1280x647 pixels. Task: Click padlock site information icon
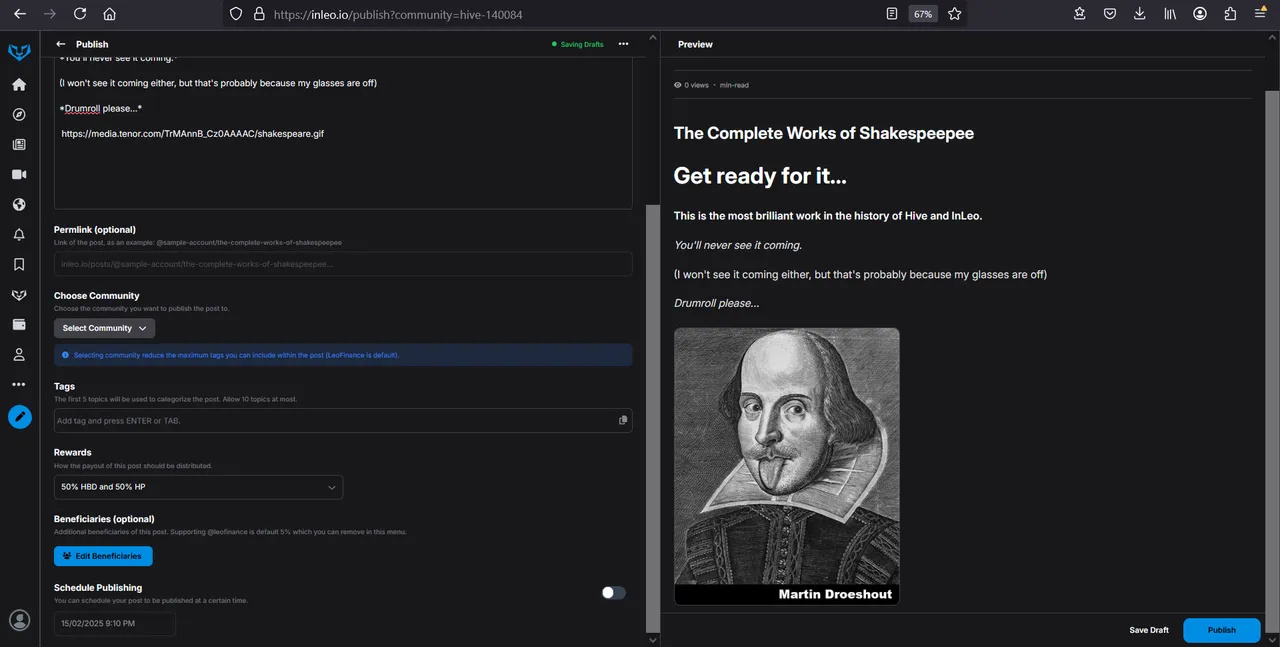[259, 14]
